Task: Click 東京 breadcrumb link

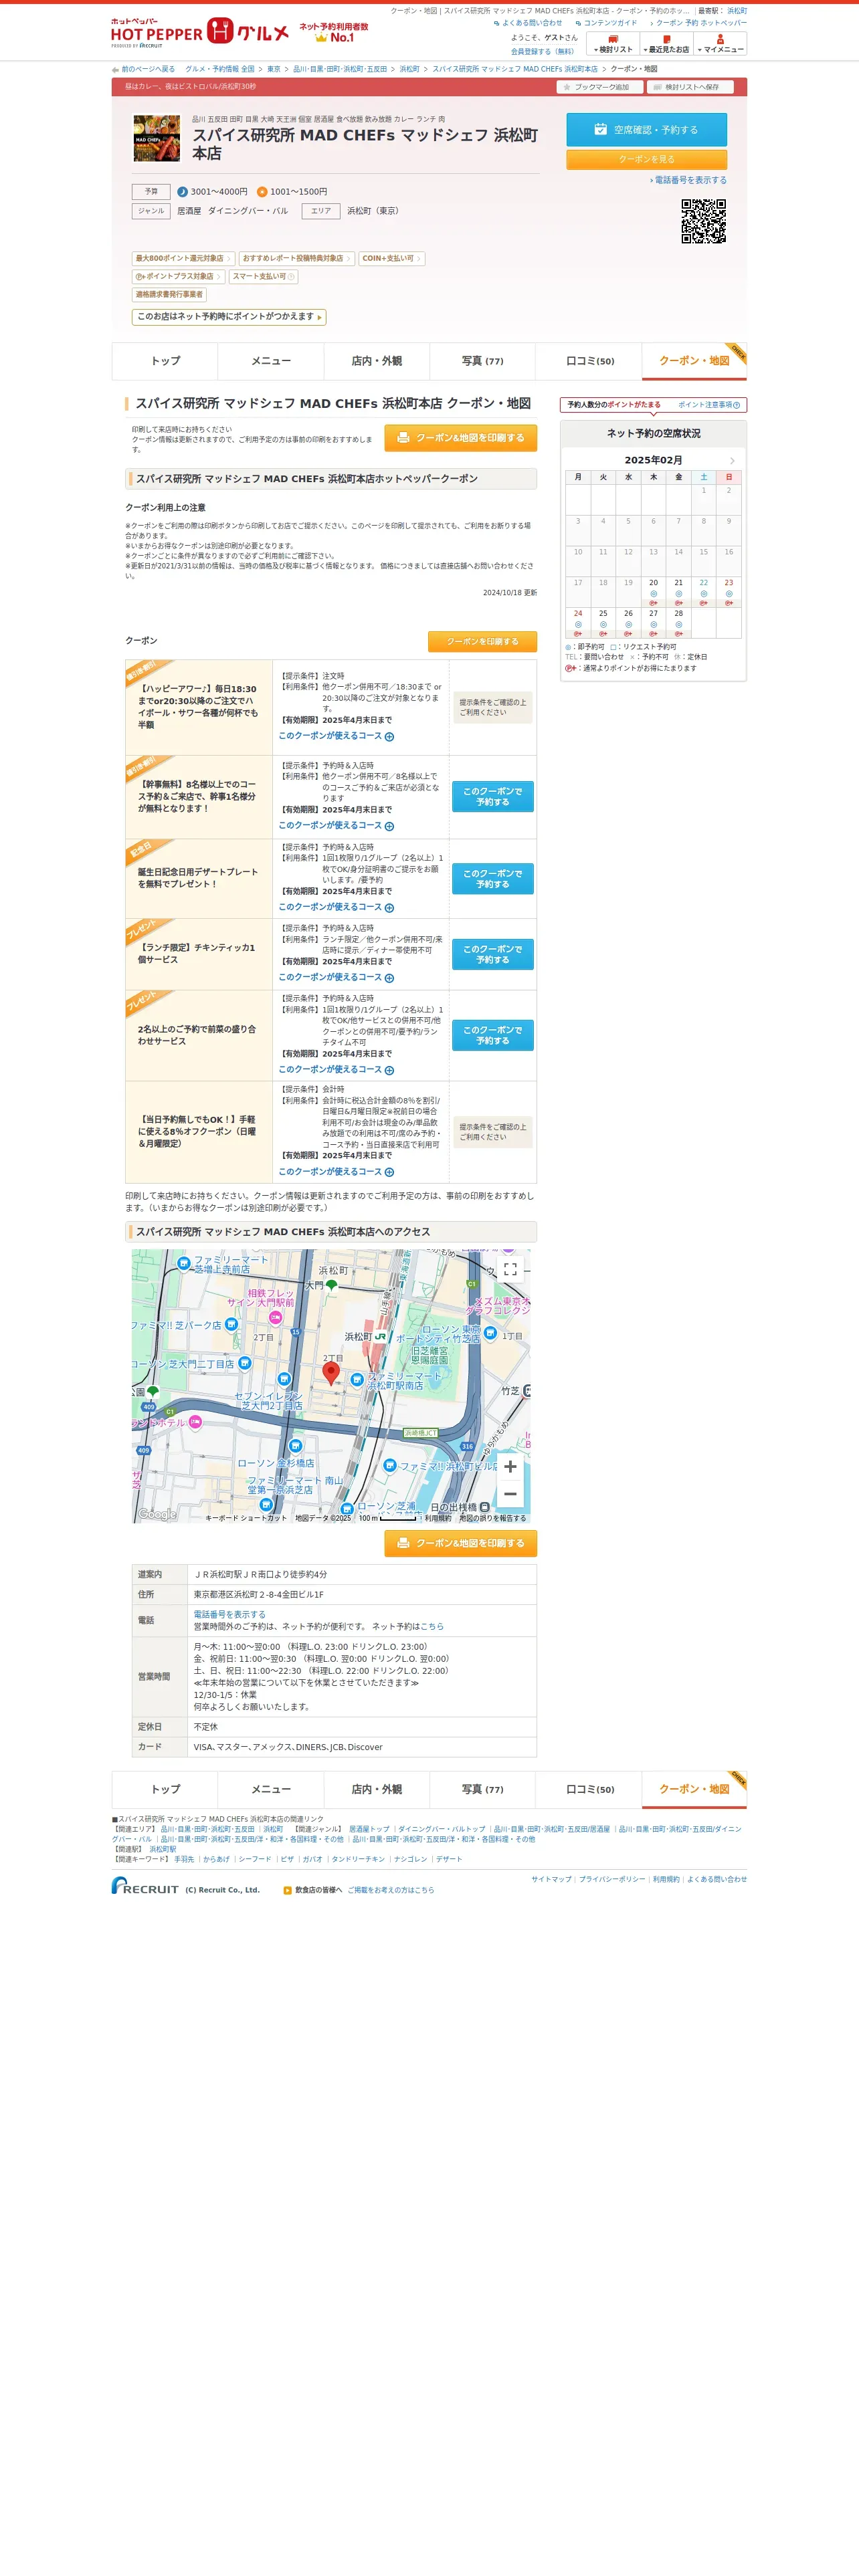Action: coord(274,69)
